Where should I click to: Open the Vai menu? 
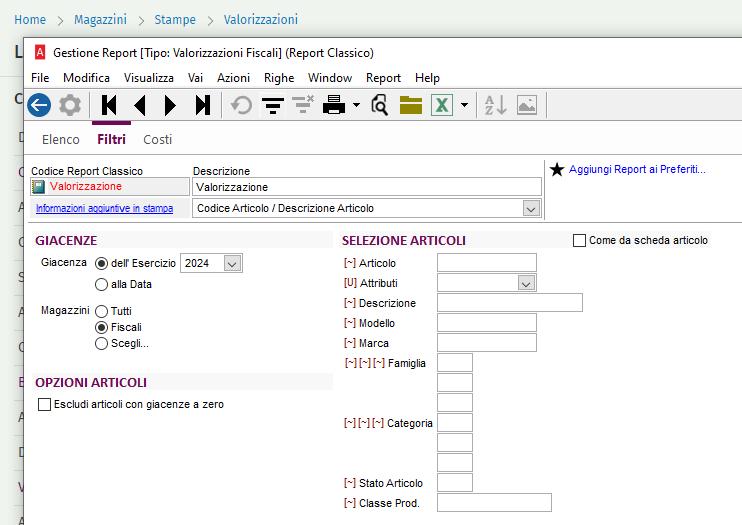click(x=195, y=78)
